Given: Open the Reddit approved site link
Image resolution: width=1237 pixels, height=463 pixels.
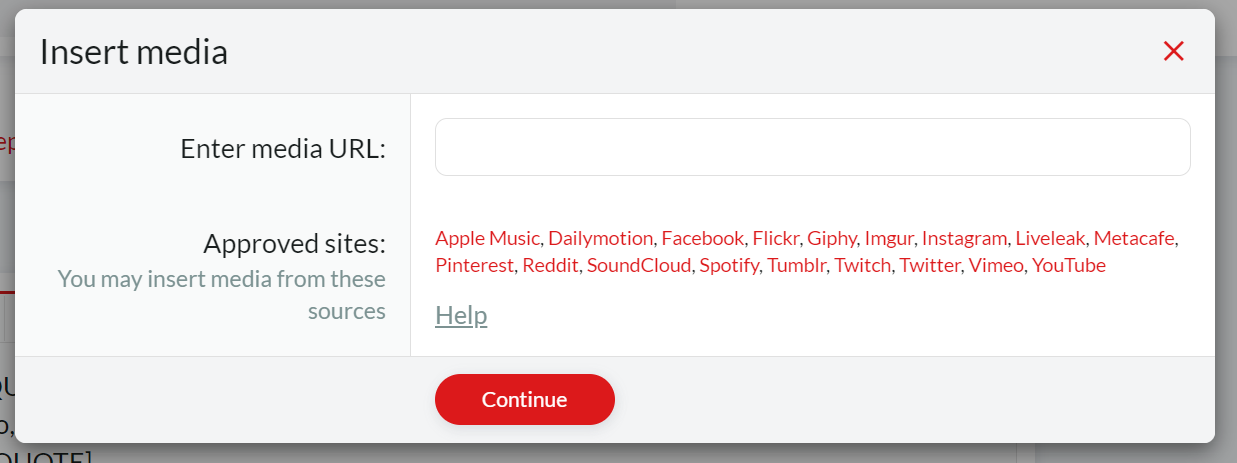Looking at the screenshot, I should [x=550, y=265].
